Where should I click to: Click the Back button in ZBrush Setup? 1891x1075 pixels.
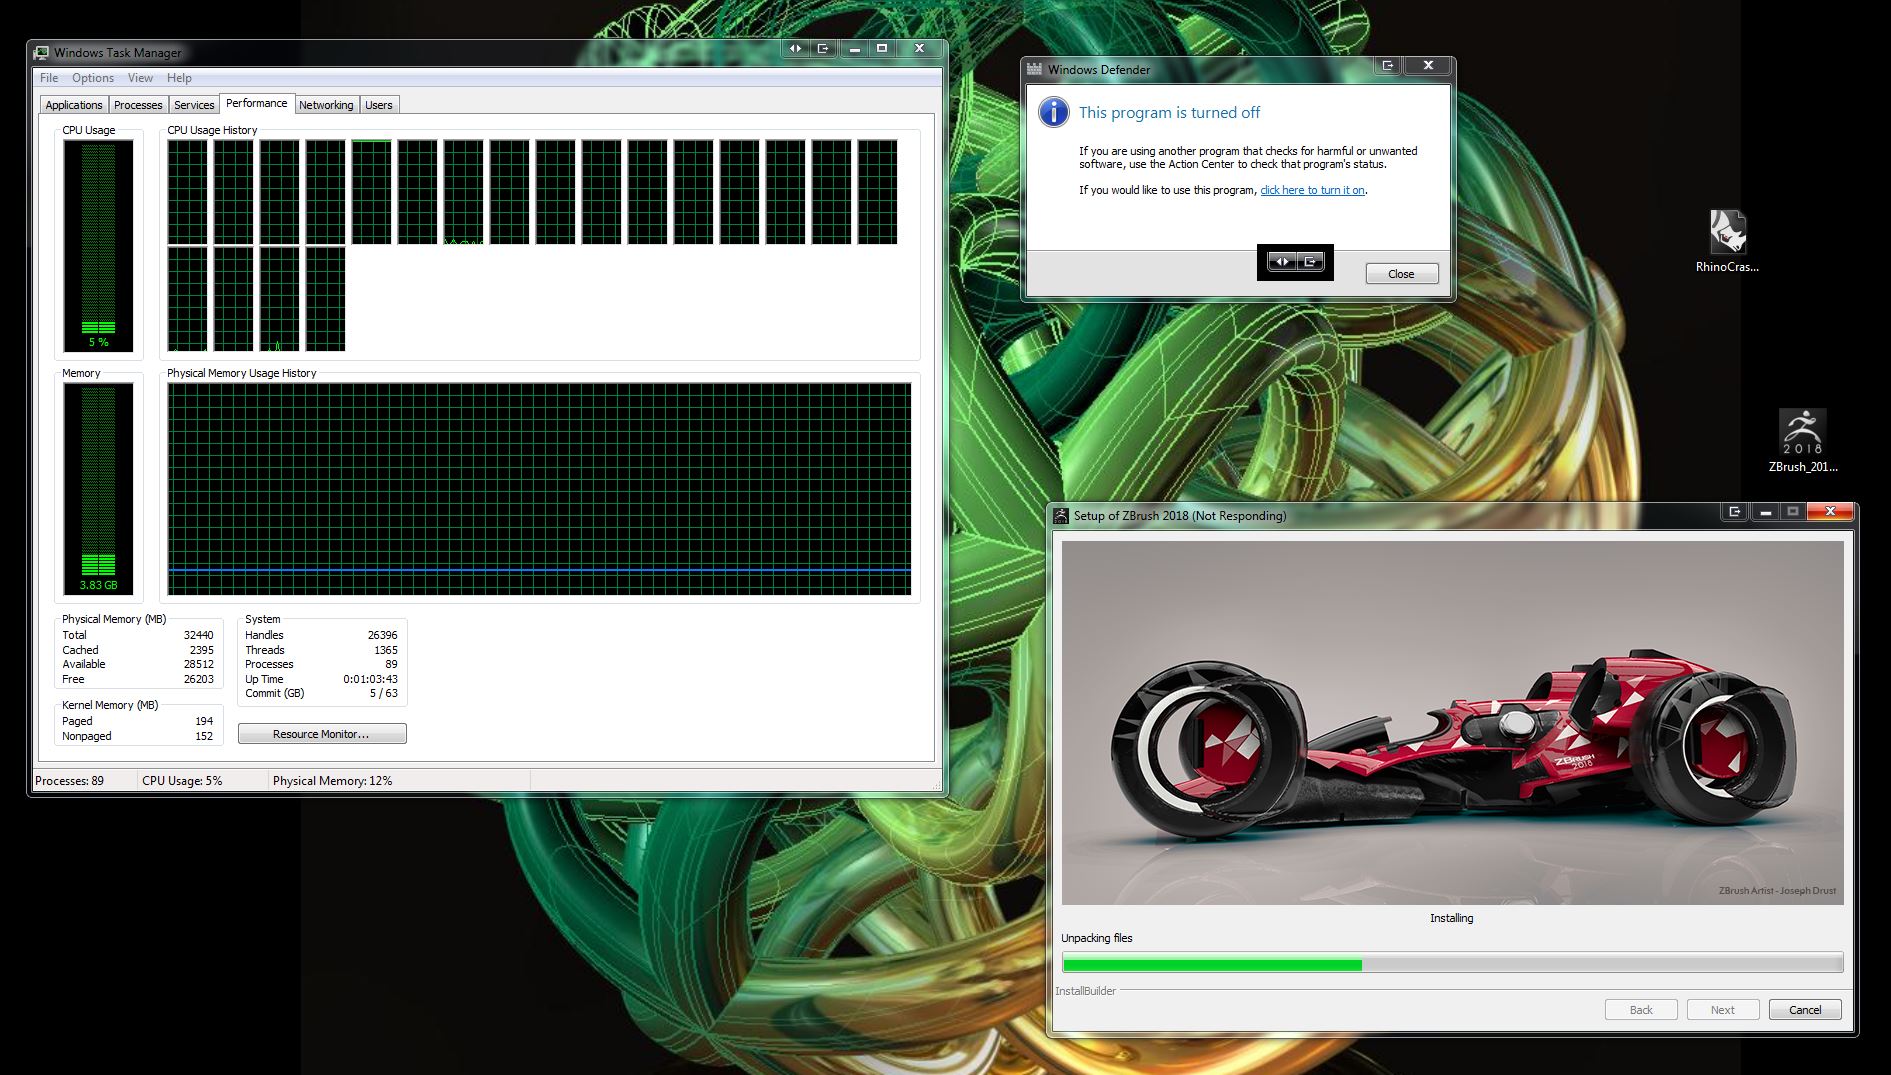pyautogui.click(x=1641, y=1010)
